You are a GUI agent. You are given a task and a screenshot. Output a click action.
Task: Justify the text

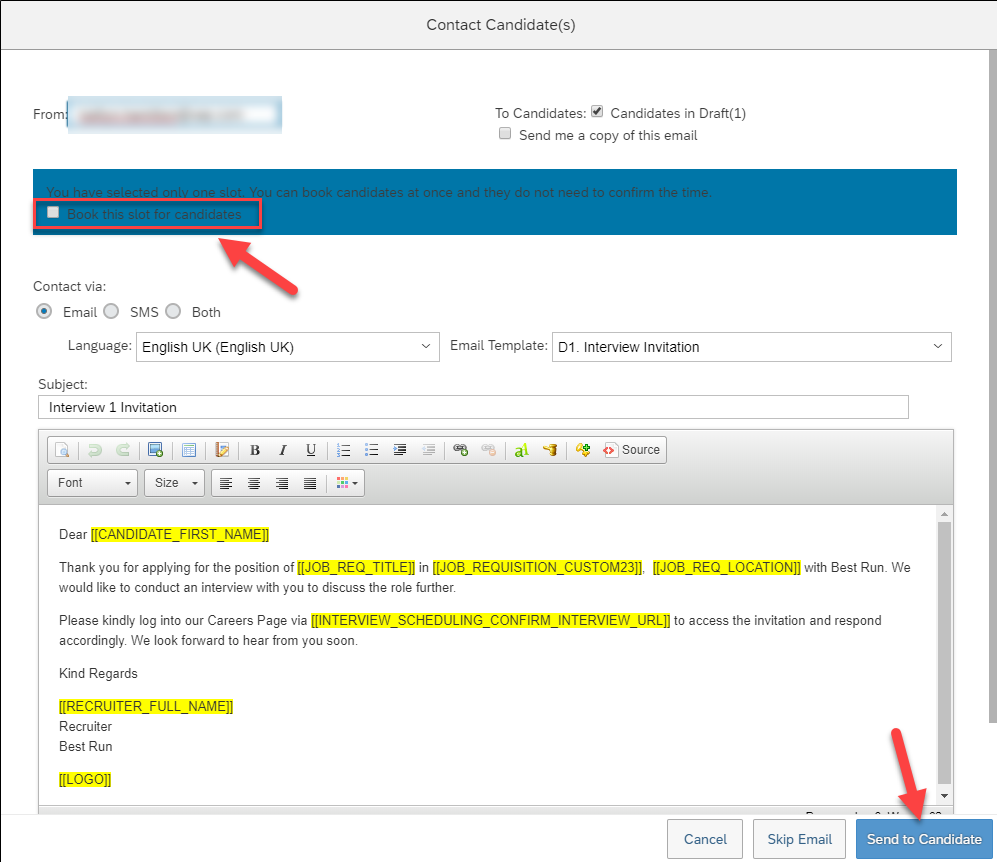pyautogui.click(x=310, y=483)
